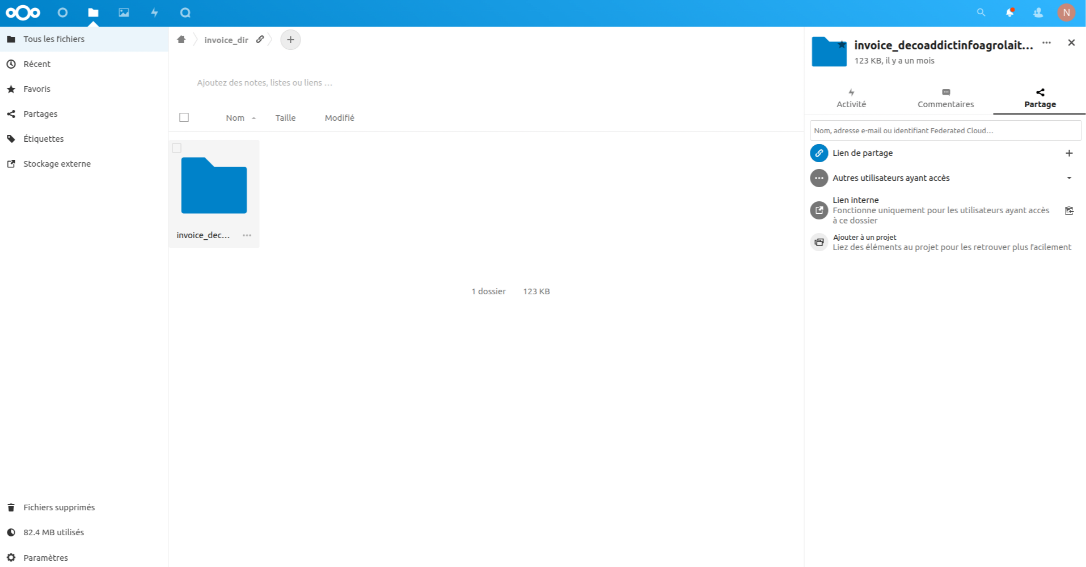Open Étiquettes section

click(84, 138)
